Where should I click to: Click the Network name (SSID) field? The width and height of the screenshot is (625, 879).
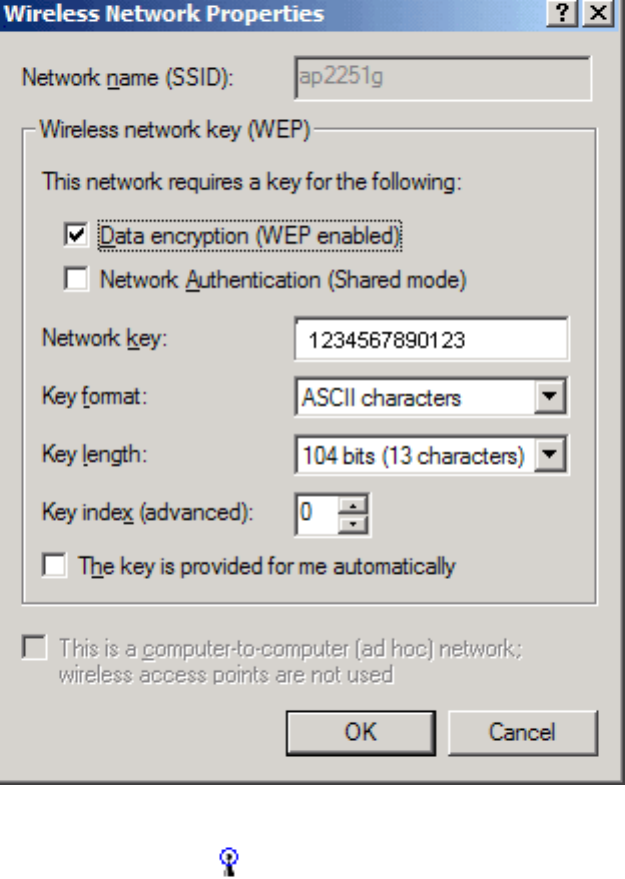click(x=442, y=78)
